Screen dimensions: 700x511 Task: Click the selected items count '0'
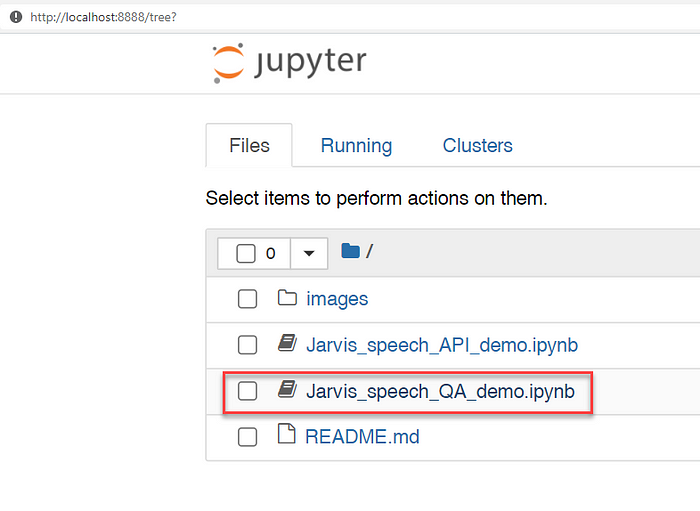(271, 253)
